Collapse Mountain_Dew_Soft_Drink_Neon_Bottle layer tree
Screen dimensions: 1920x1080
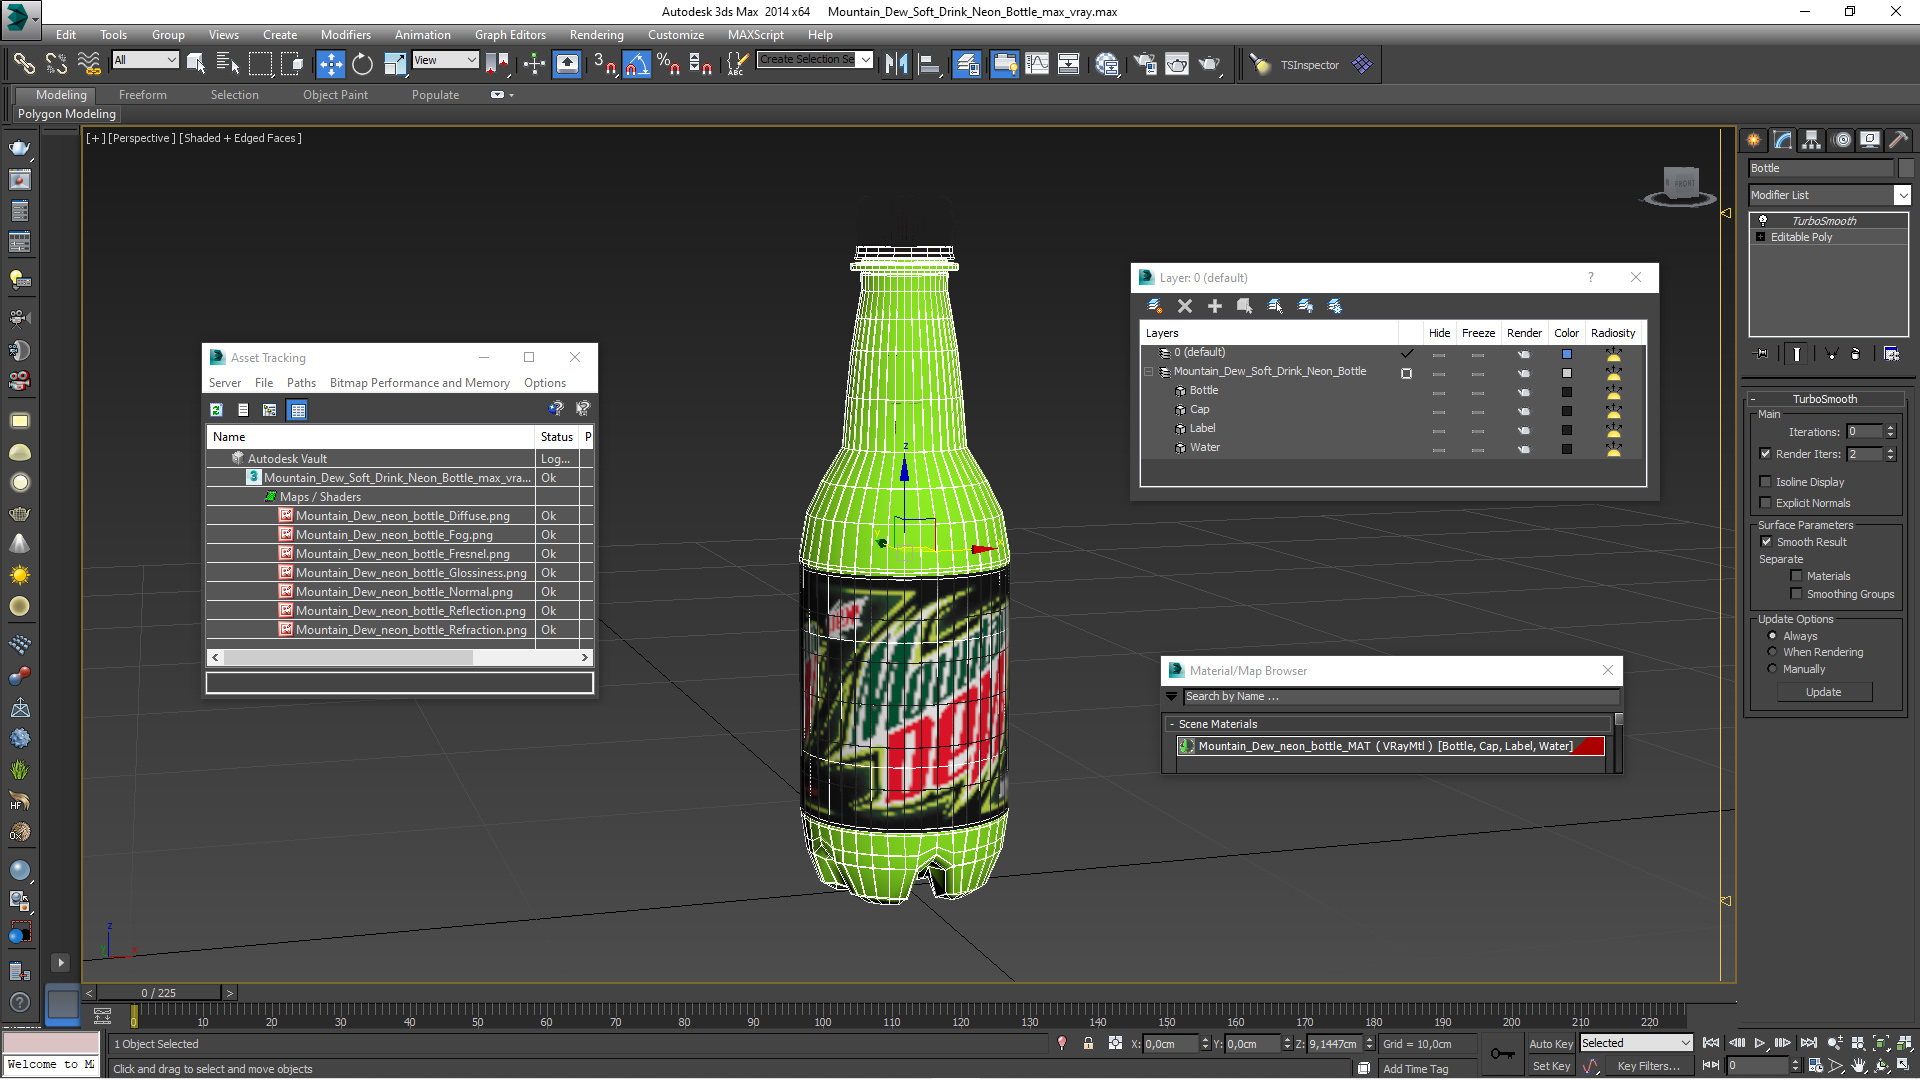(x=1149, y=371)
